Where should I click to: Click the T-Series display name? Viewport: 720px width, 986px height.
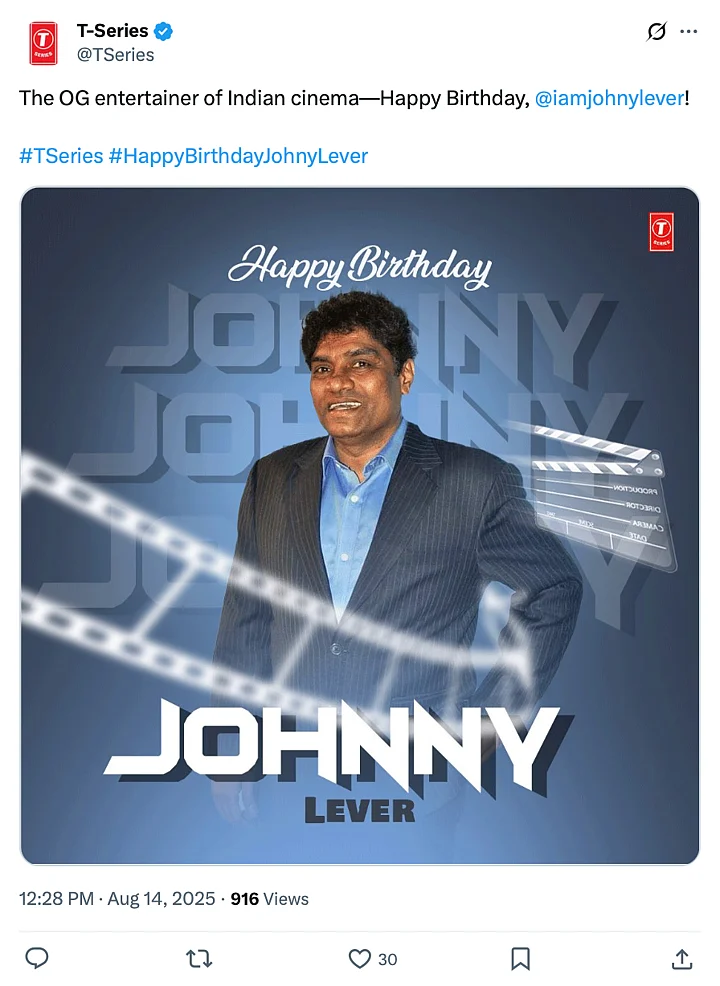[113, 31]
